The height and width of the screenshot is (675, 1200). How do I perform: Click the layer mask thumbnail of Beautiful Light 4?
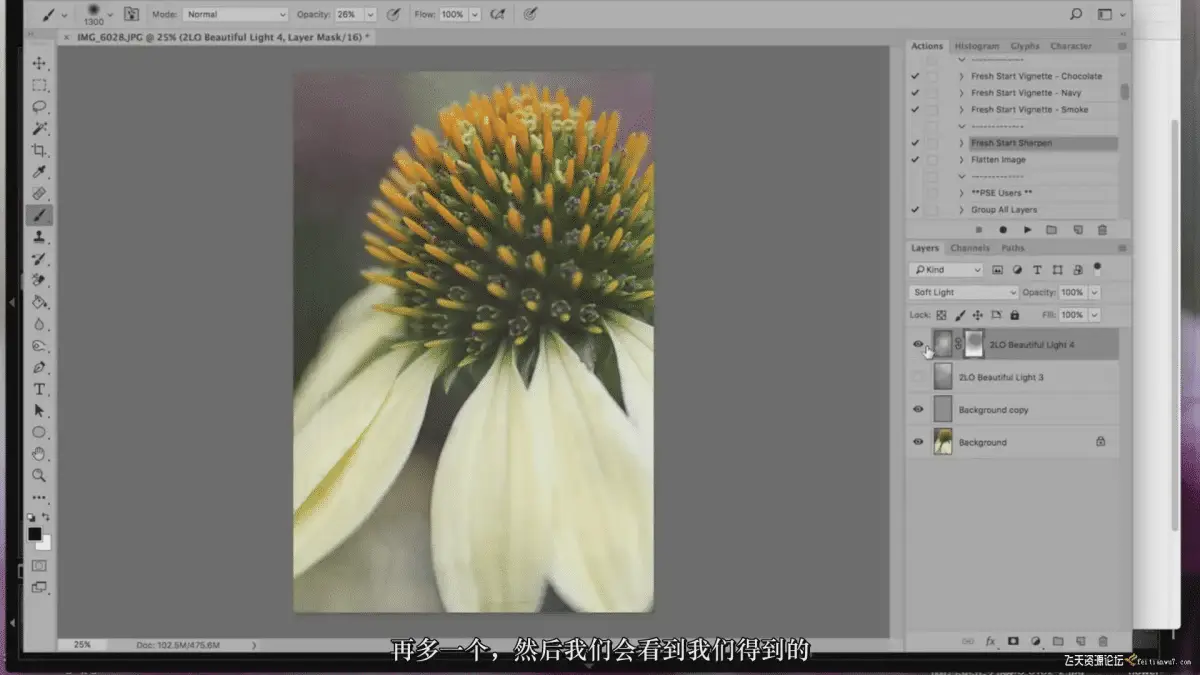(973, 345)
